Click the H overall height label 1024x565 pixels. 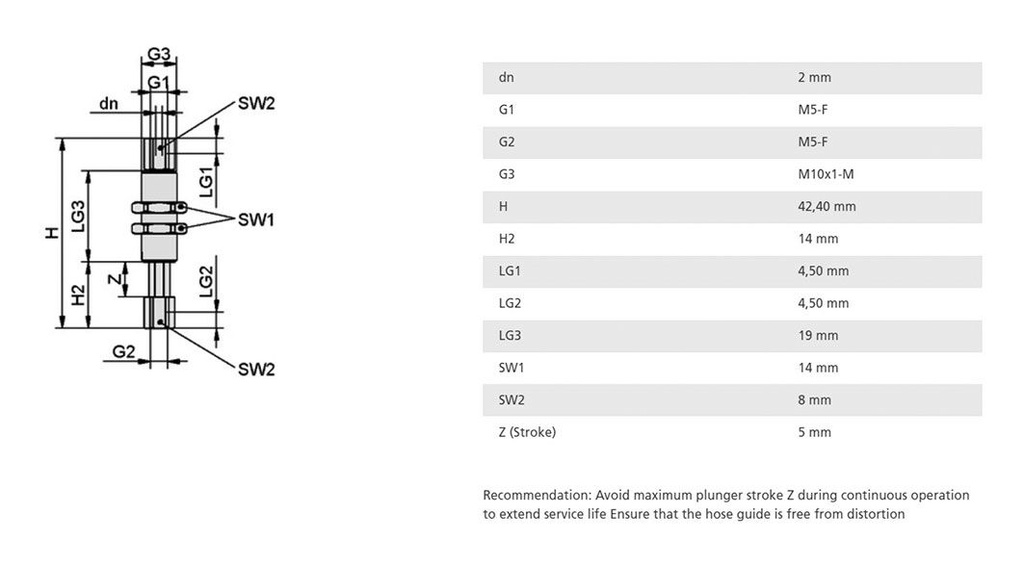(52, 233)
